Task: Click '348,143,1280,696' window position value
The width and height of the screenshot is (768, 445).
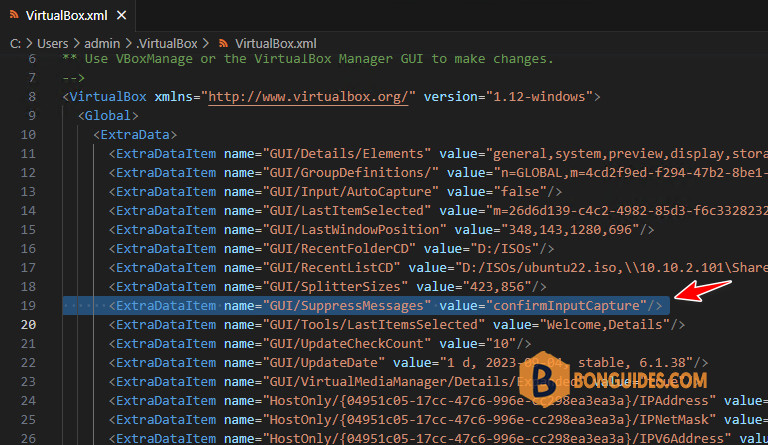Action: click(x=570, y=231)
